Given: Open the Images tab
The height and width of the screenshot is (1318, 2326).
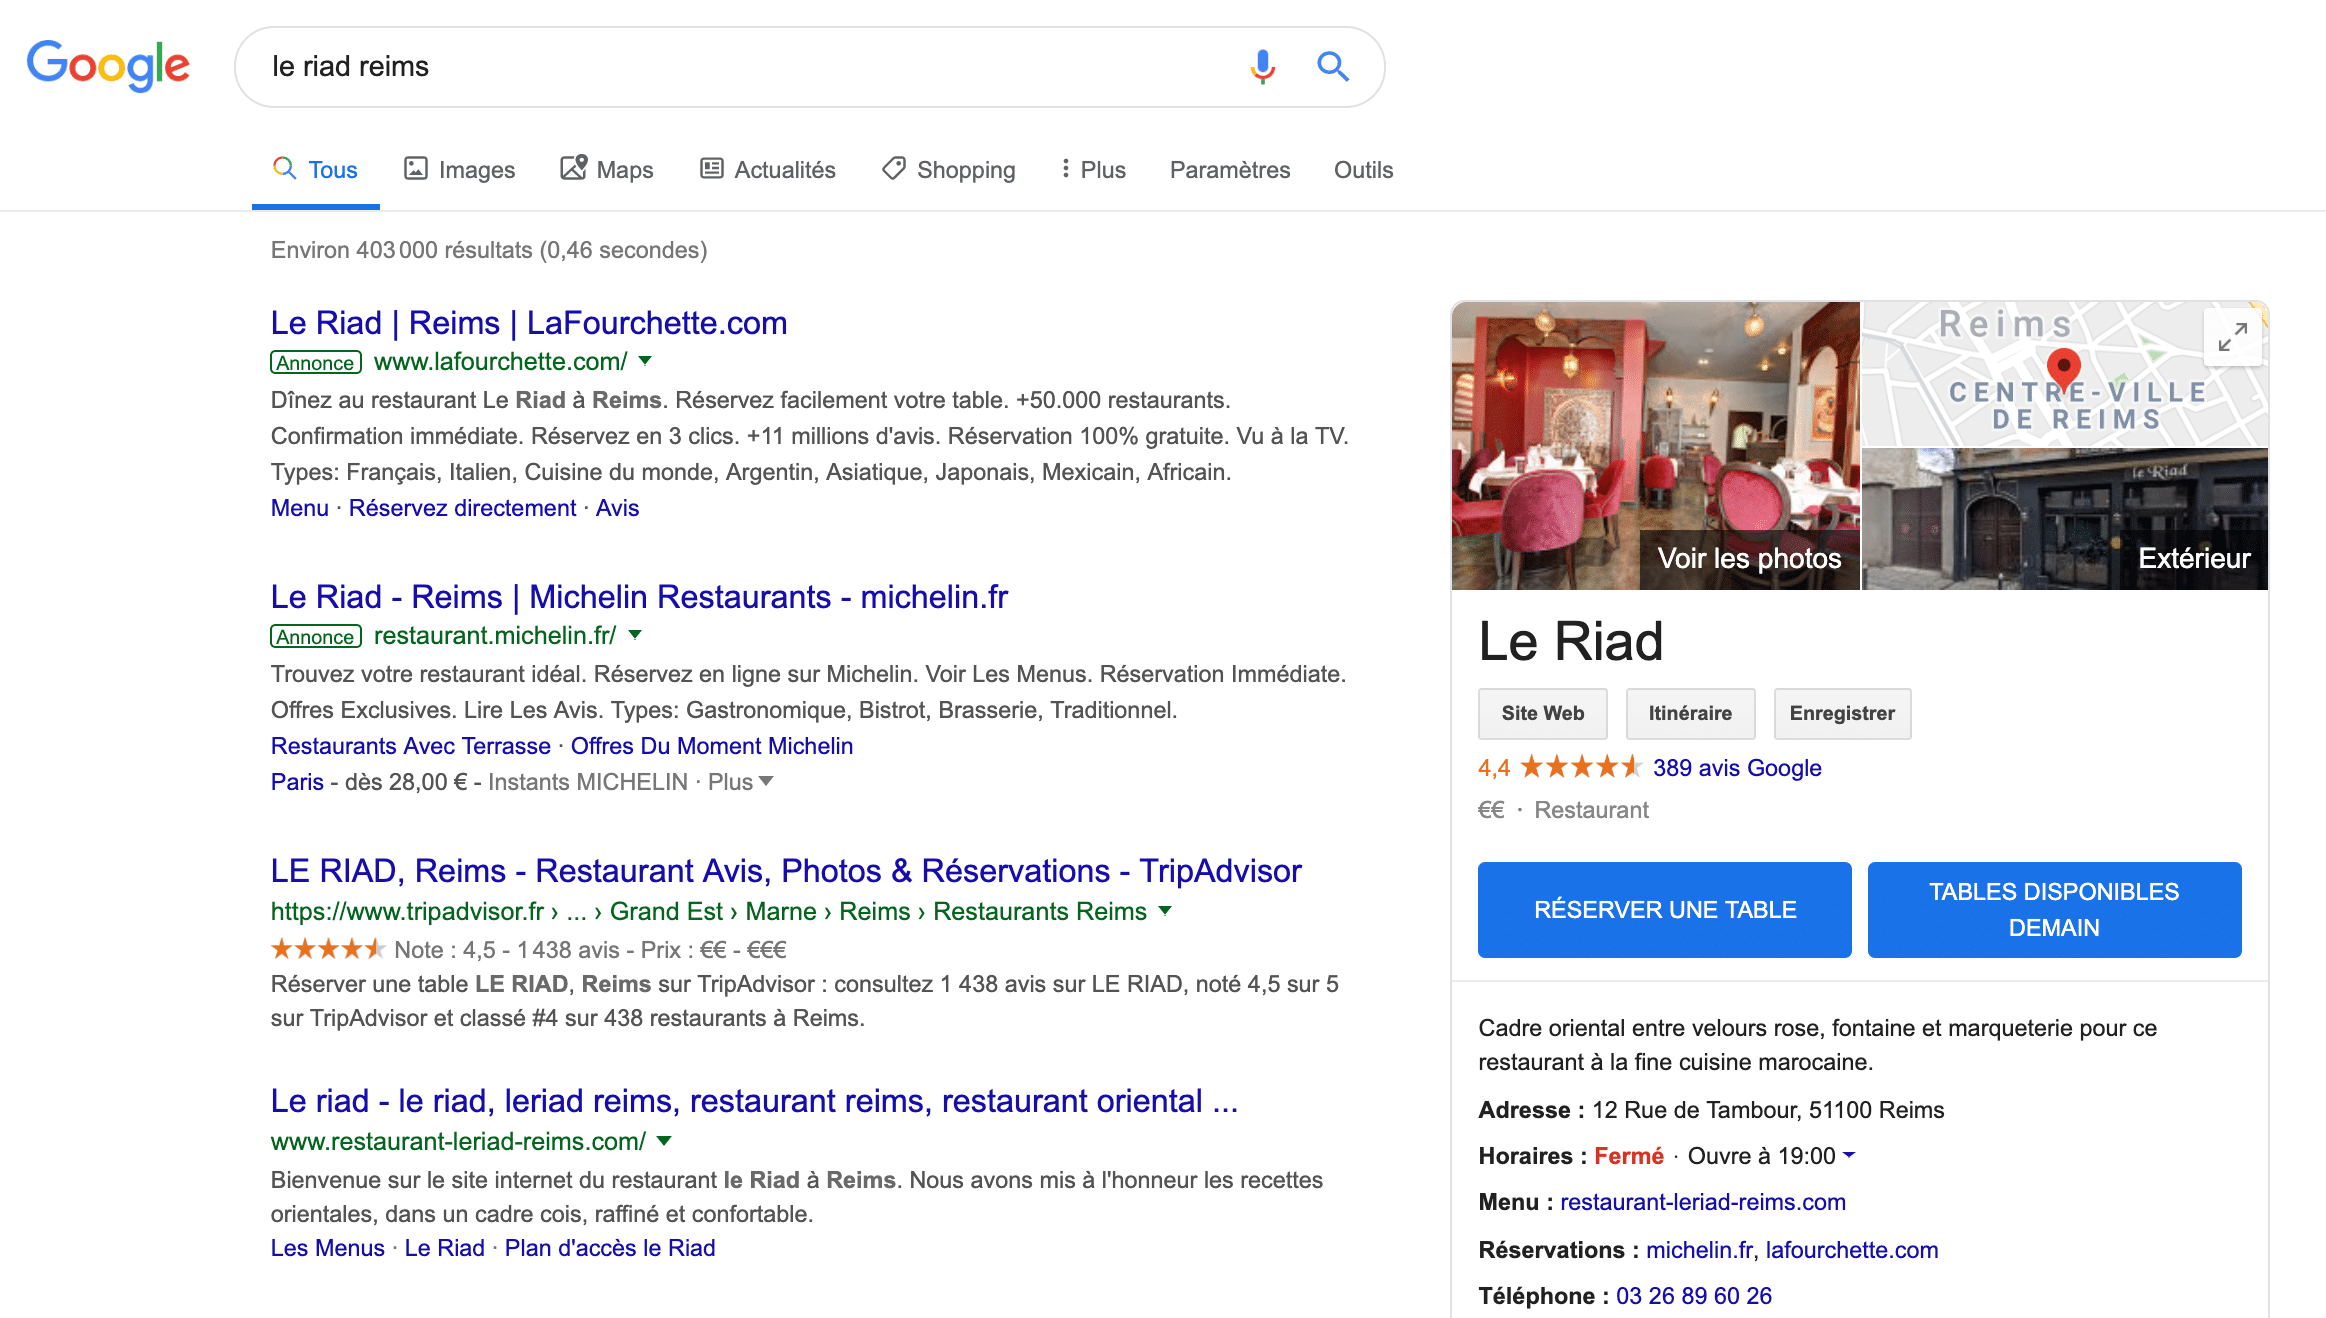Looking at the screenshot, I should click(459, 170).
